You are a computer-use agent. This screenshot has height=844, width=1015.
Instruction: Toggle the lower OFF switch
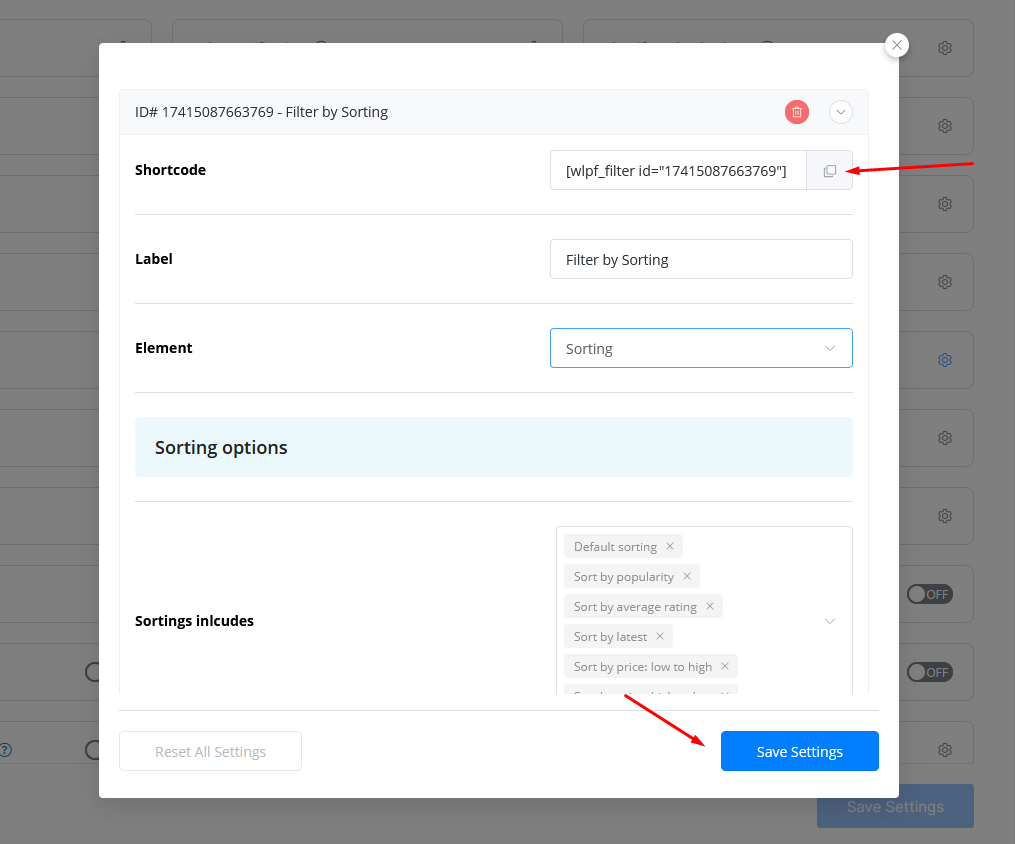click(x=929, y=672)
